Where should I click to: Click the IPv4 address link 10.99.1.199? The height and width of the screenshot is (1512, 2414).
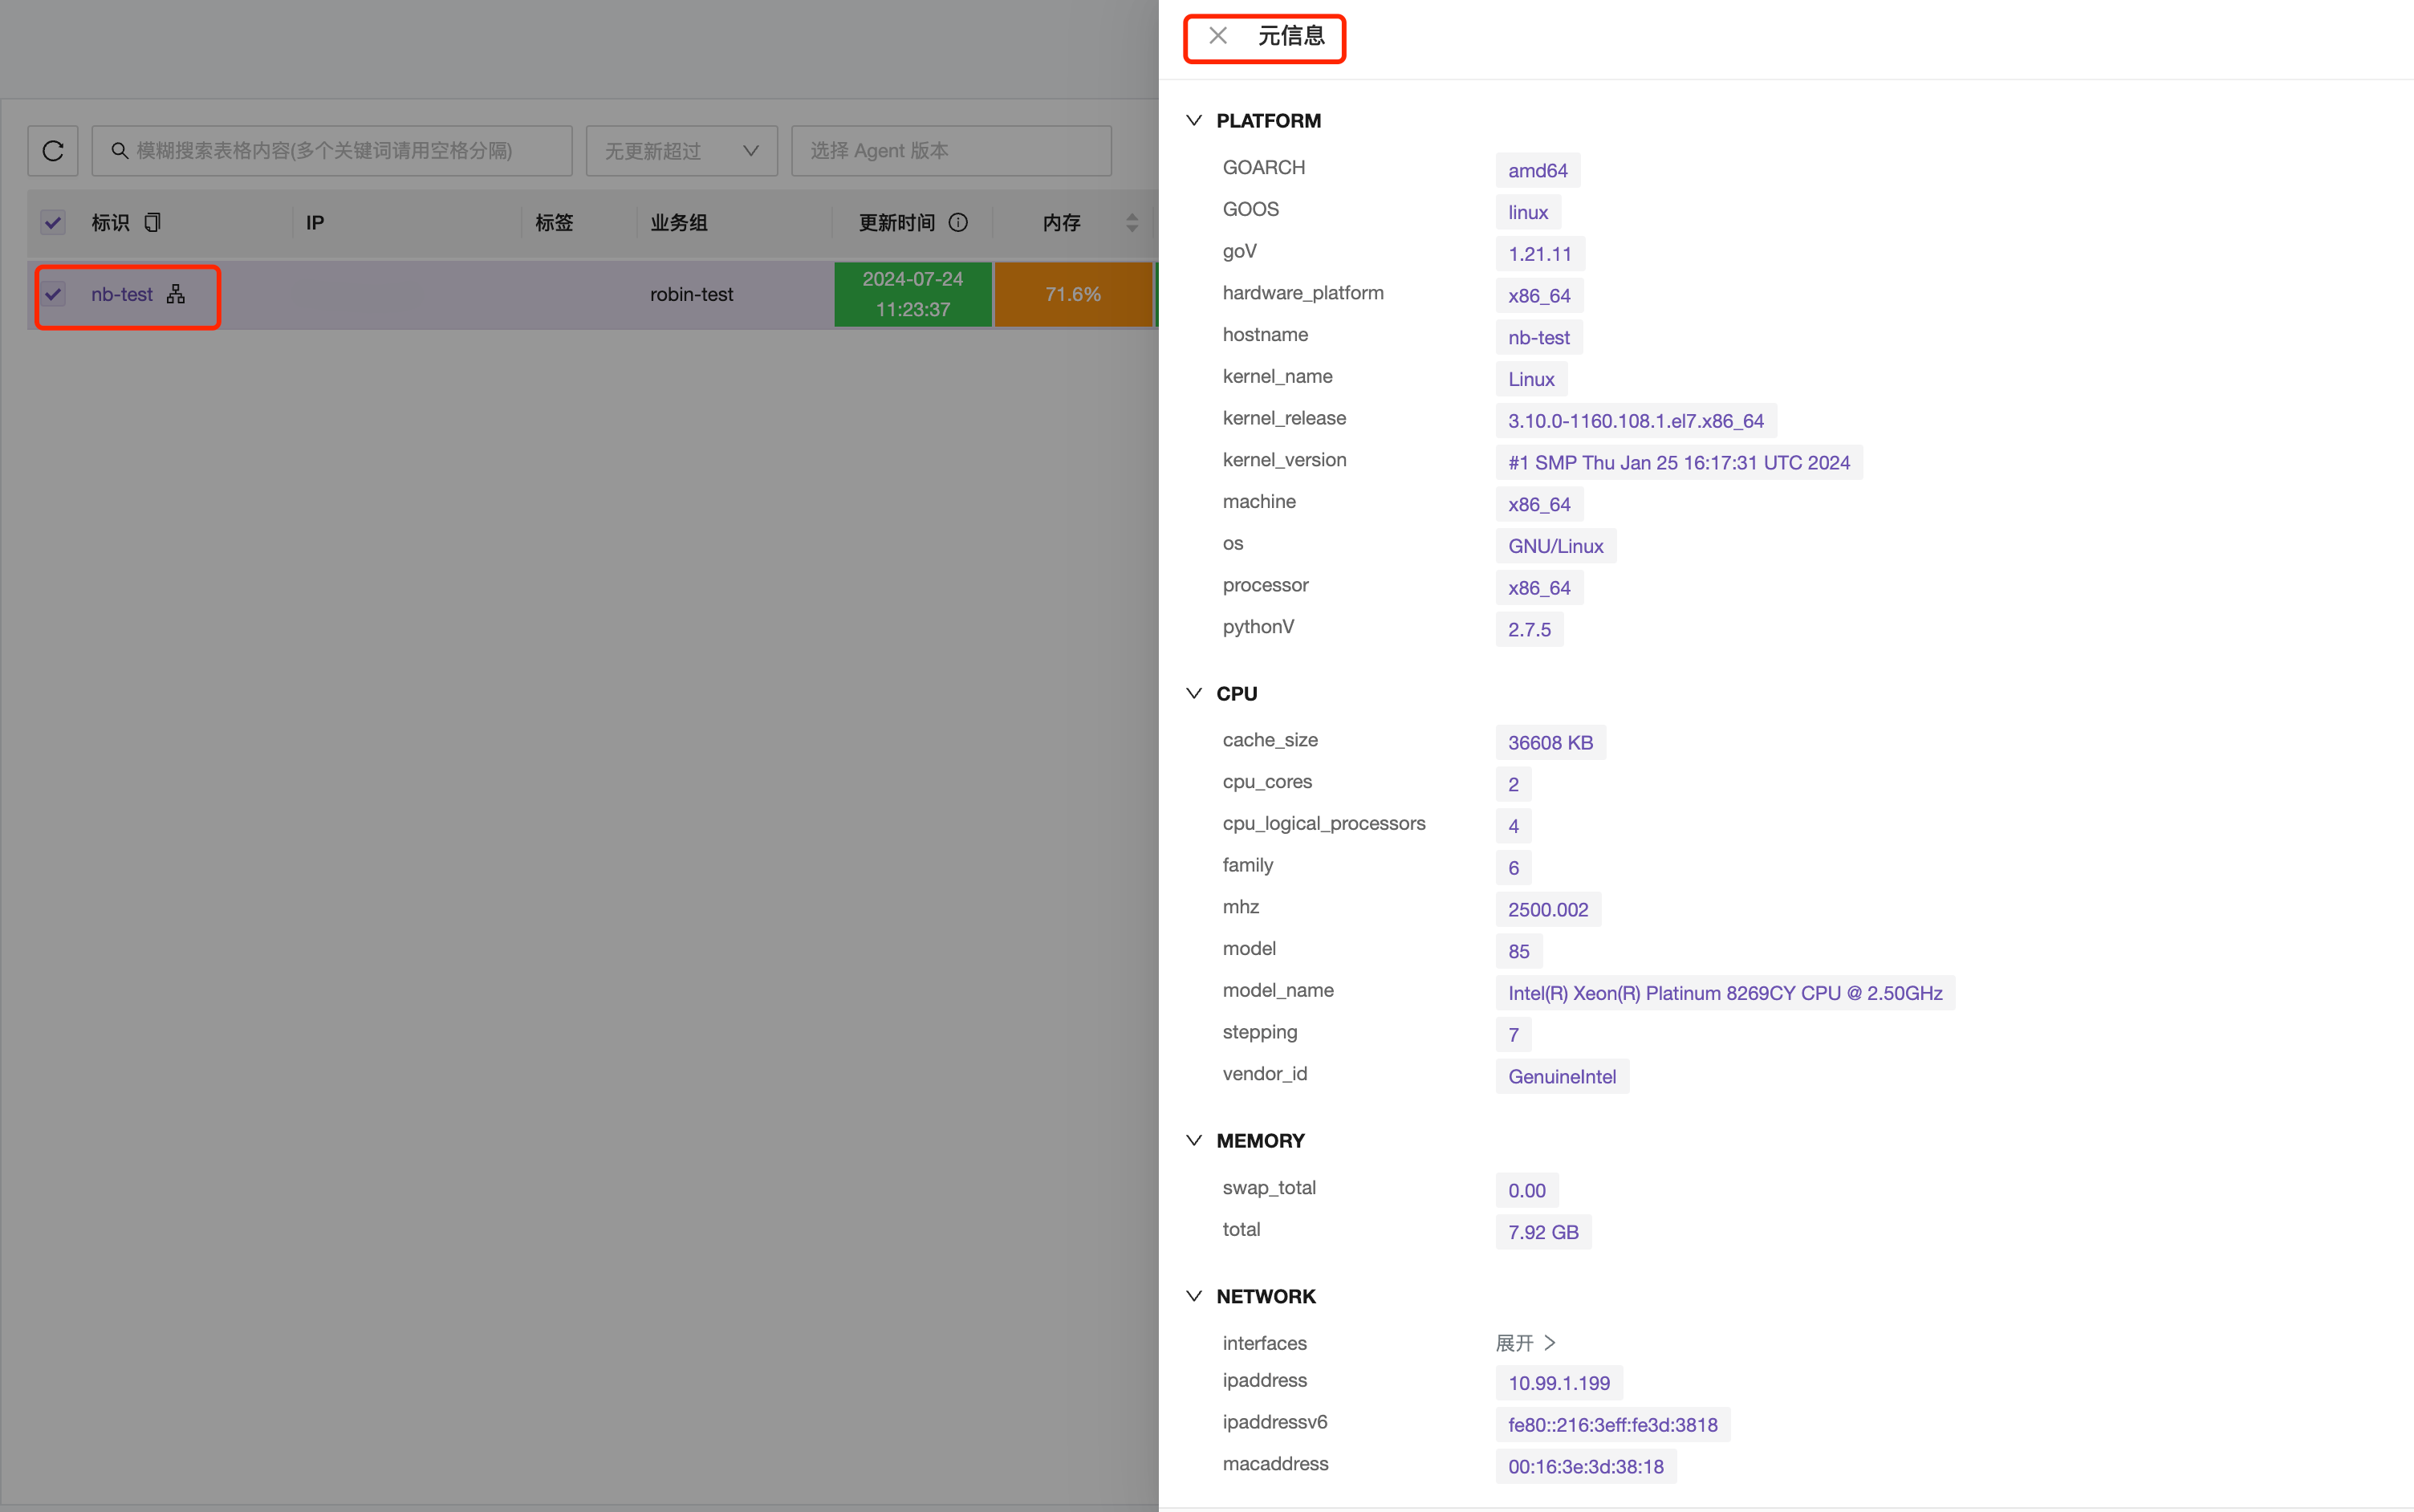(x=1557, y=1381)
